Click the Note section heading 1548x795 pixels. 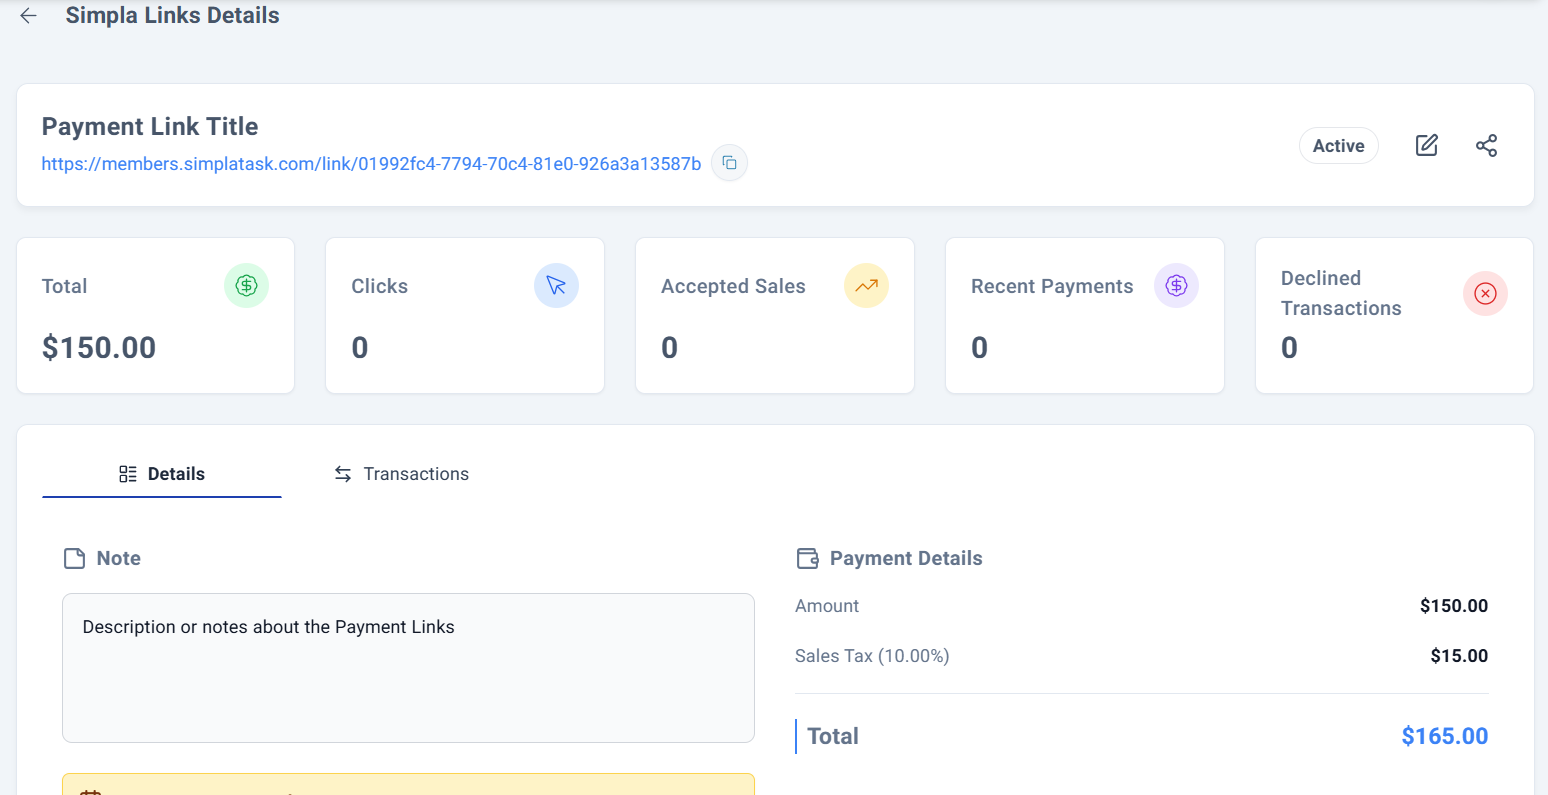click(x=119, y=558)
